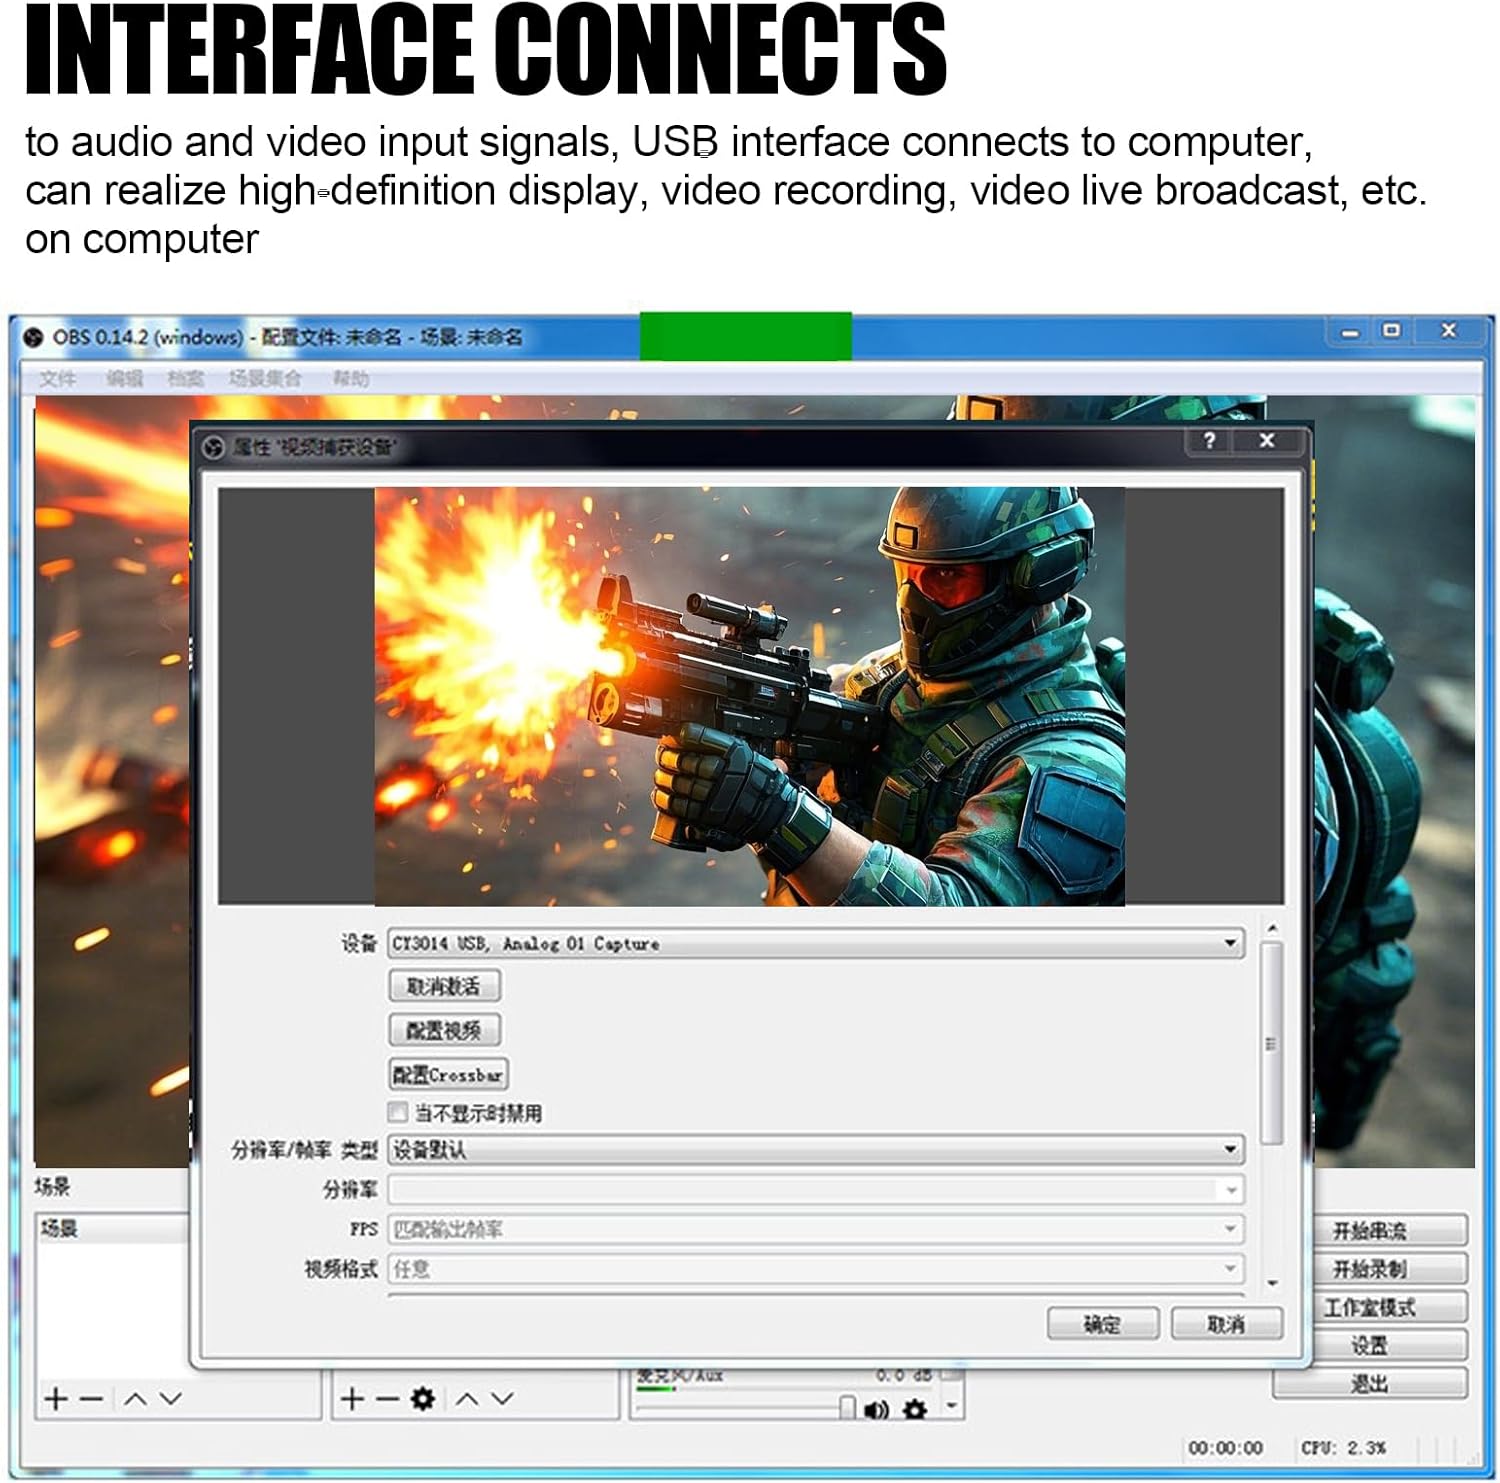Viewport: 1500px width, 1483px height.
Task: Click the help question mark in dialog
Action: click(x=1210, y=441)
